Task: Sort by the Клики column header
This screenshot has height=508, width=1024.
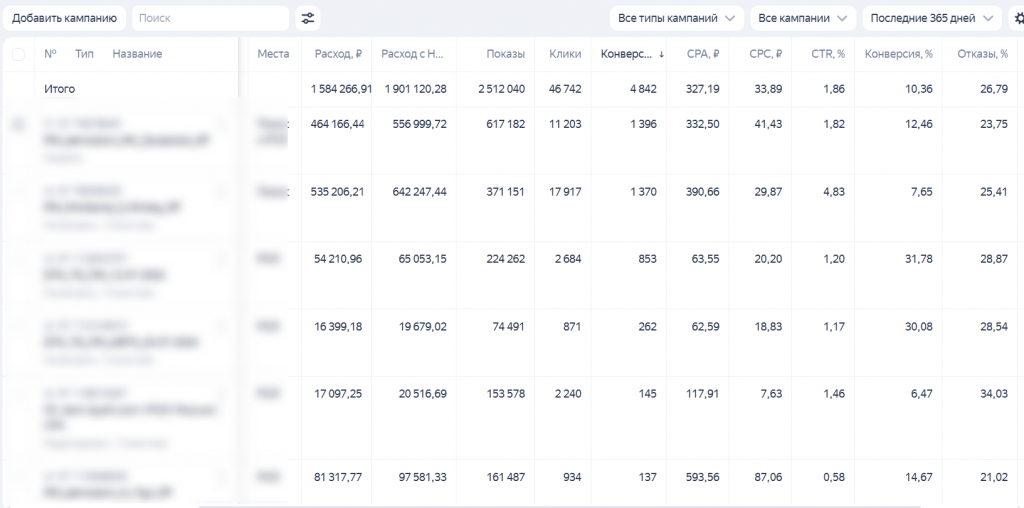Action: click(565, 54)
